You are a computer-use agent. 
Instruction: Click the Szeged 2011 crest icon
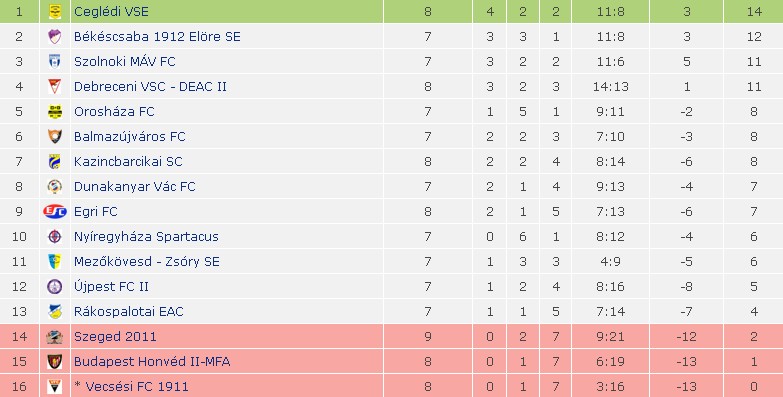(x=55, y=337)
